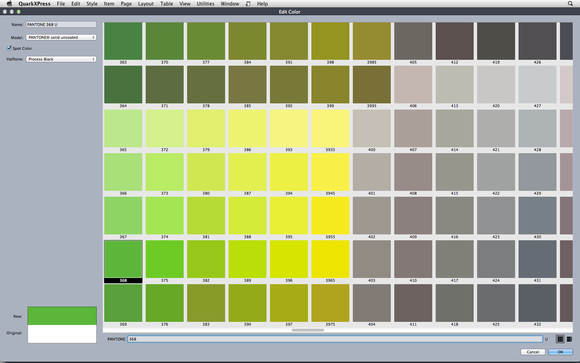This screenshot has width=580, height=363.
Task: Select the PANTONE 3935 swatch
Action: click(330, 128)
